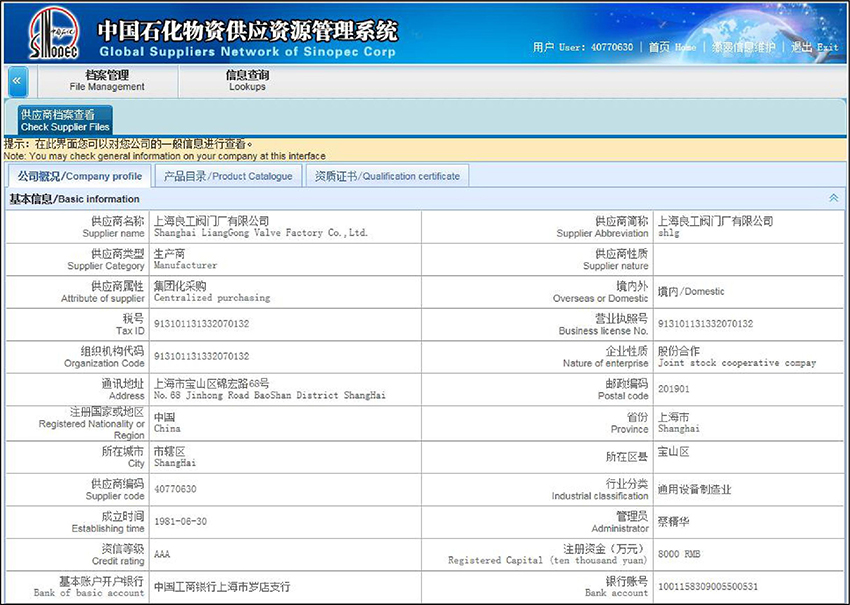
Task: Open the Lookups menu
Action: coord(247,81)
